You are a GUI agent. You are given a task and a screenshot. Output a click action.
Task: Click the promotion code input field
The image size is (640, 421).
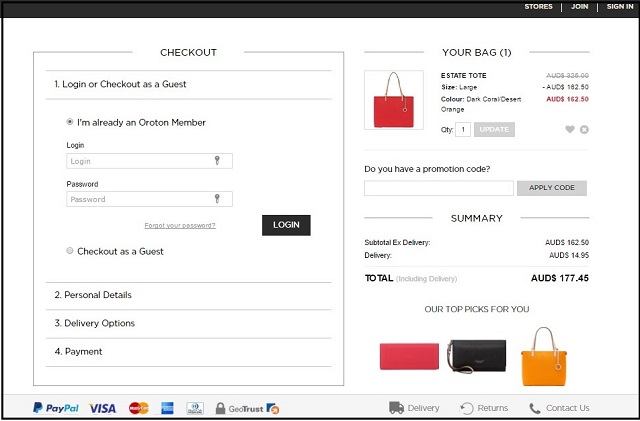click(x=438, y=188)
